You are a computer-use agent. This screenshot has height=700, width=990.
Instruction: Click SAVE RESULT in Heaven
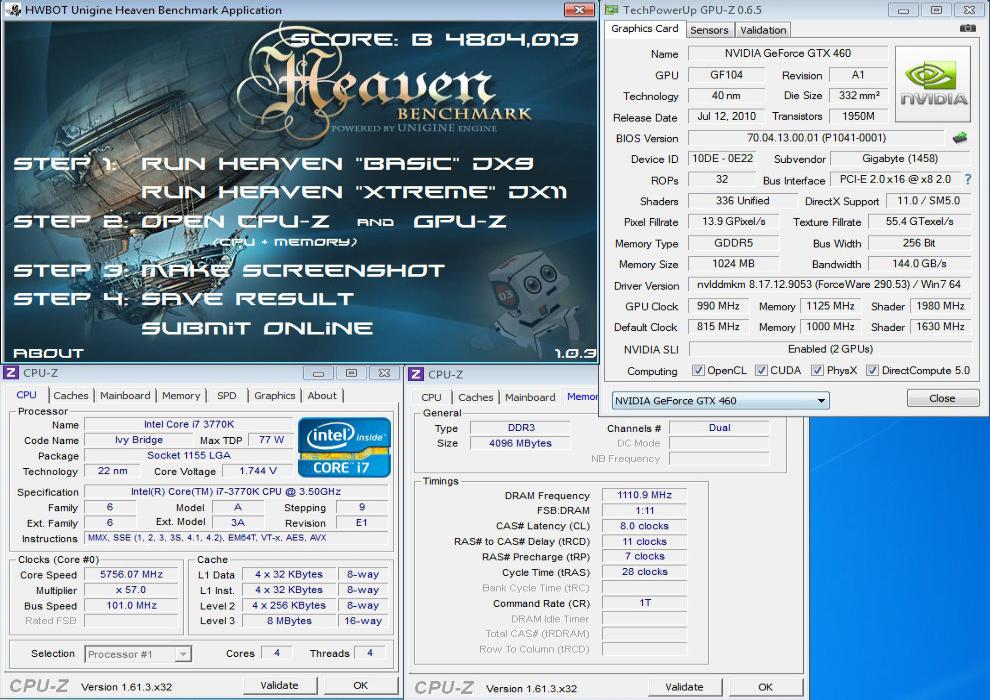[x=247, y=299]
